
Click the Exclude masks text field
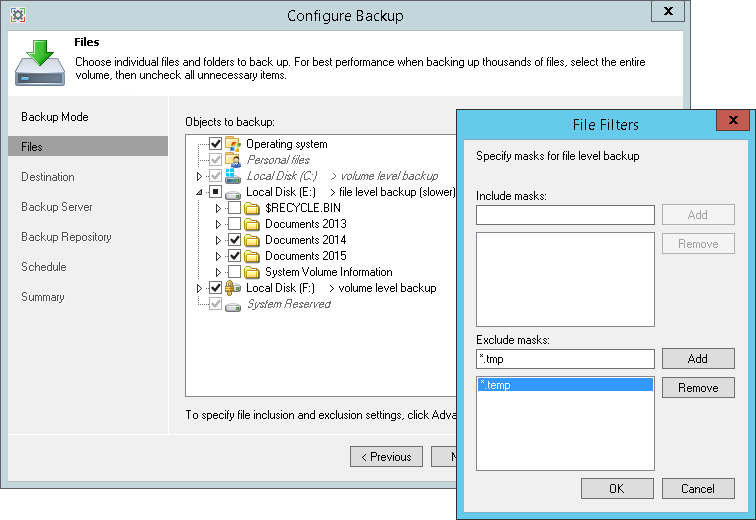565,359
